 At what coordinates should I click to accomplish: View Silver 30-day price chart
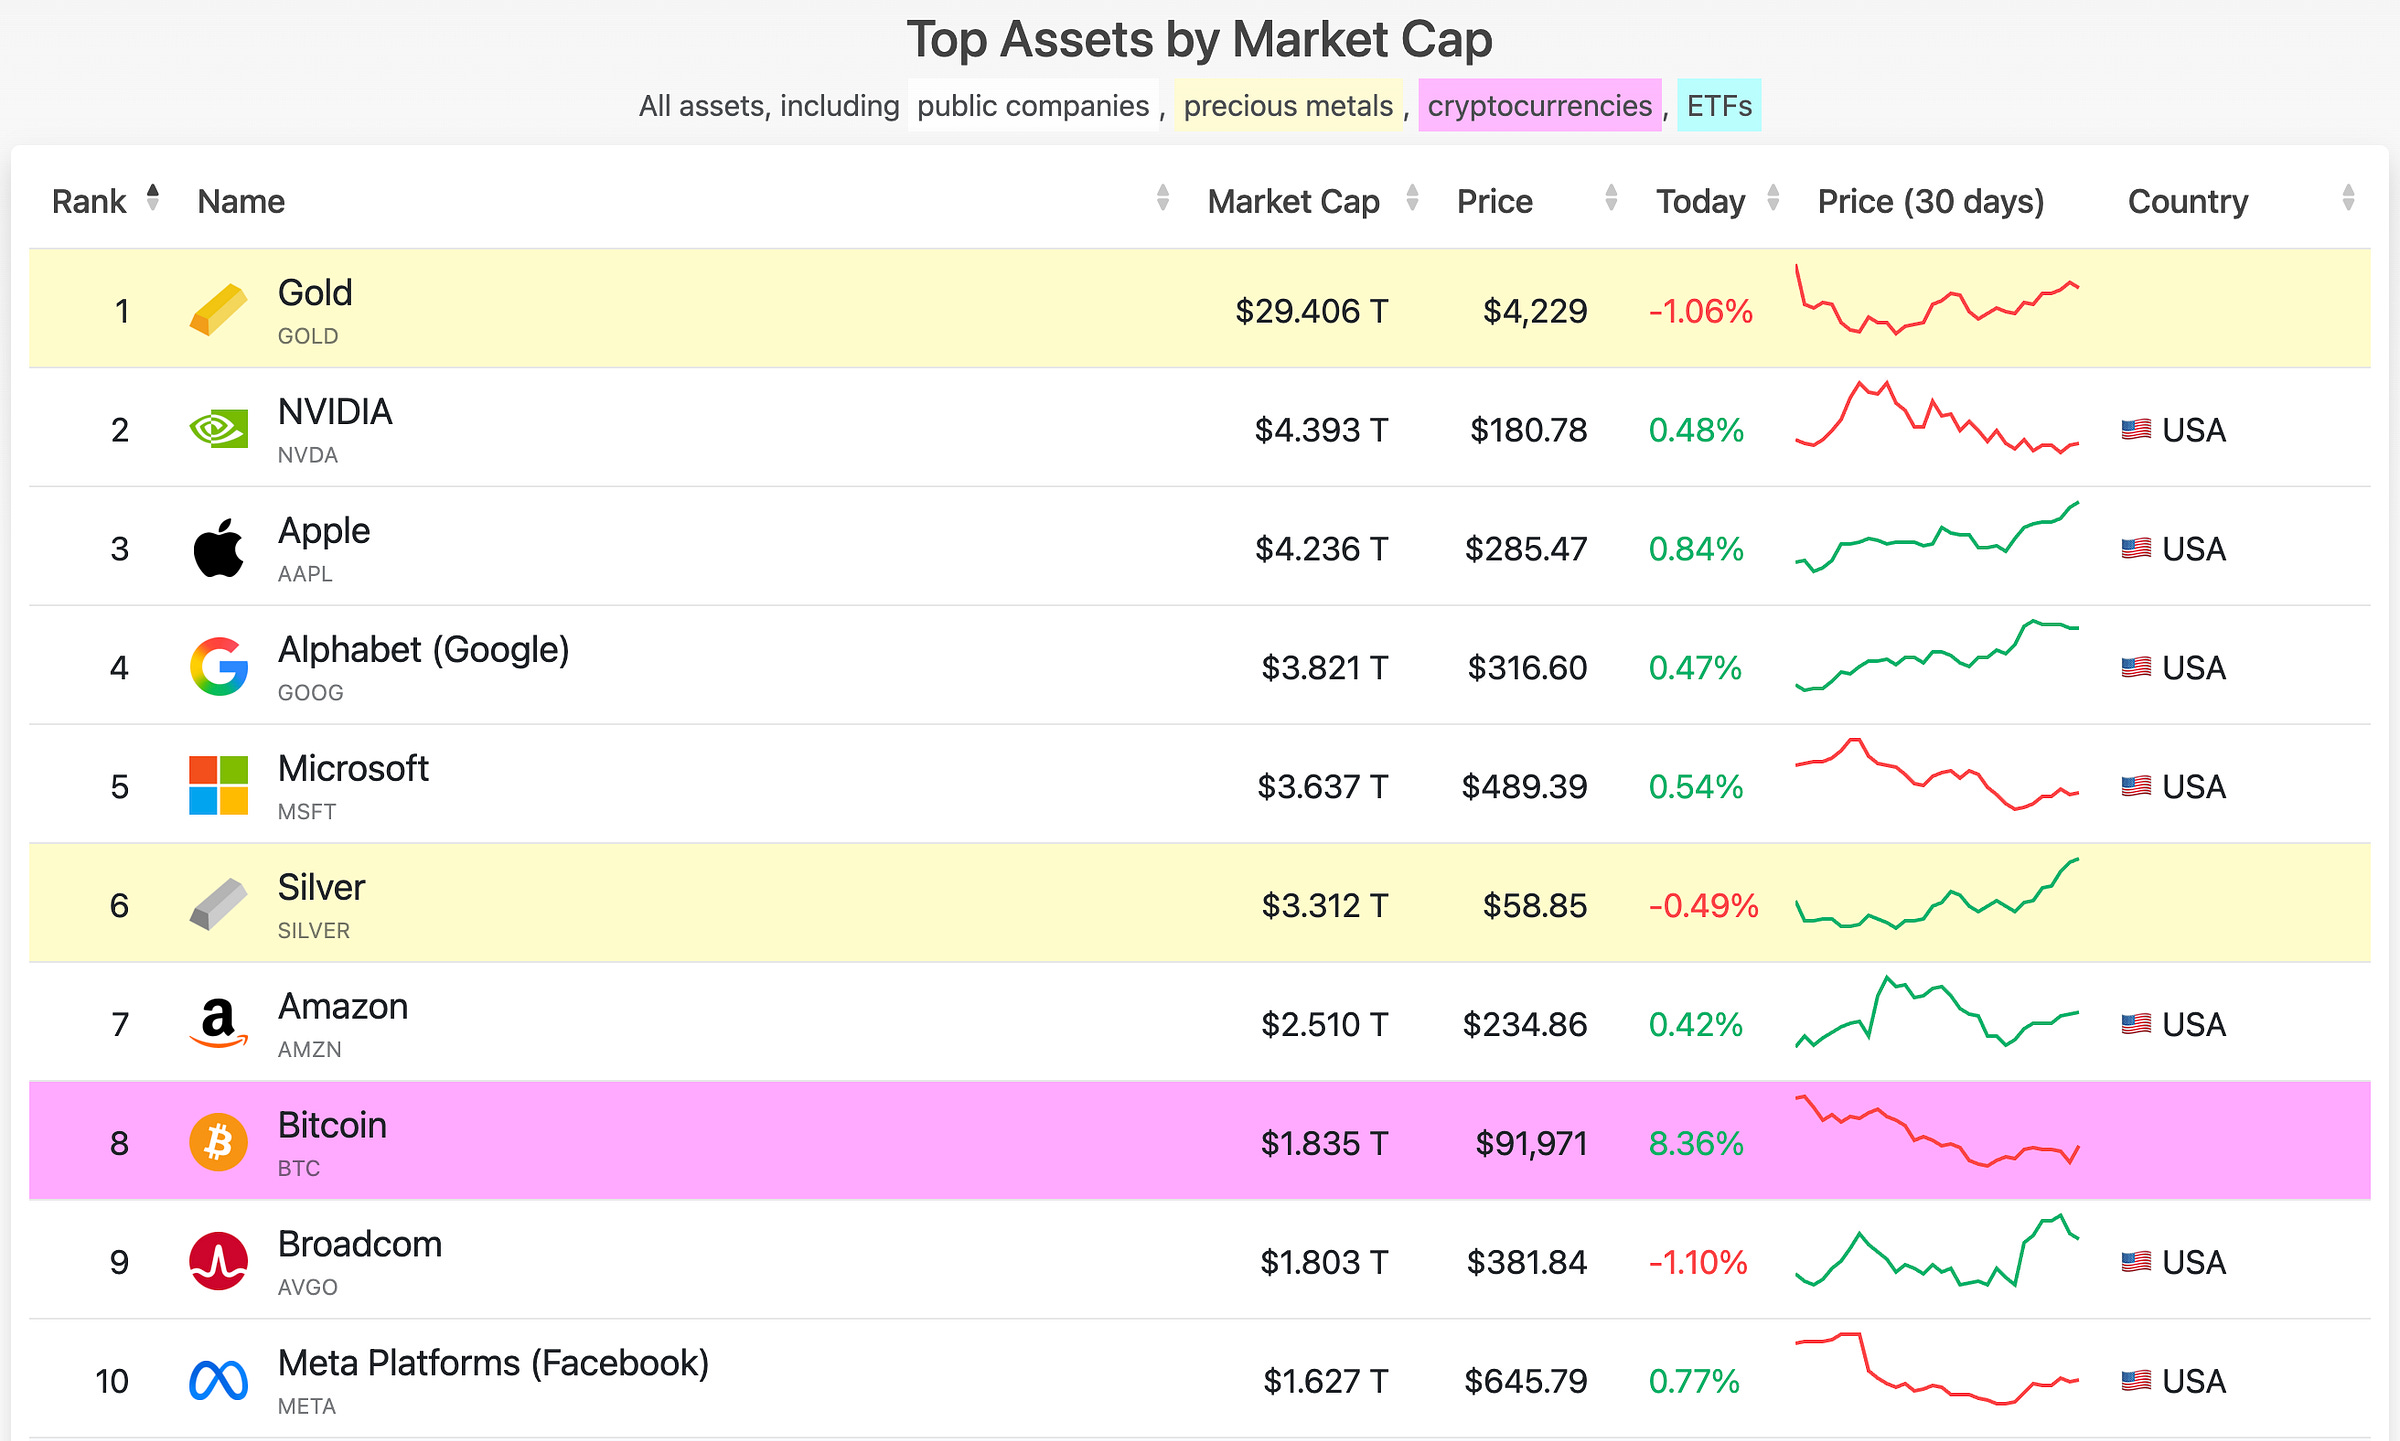point(1937,895)
